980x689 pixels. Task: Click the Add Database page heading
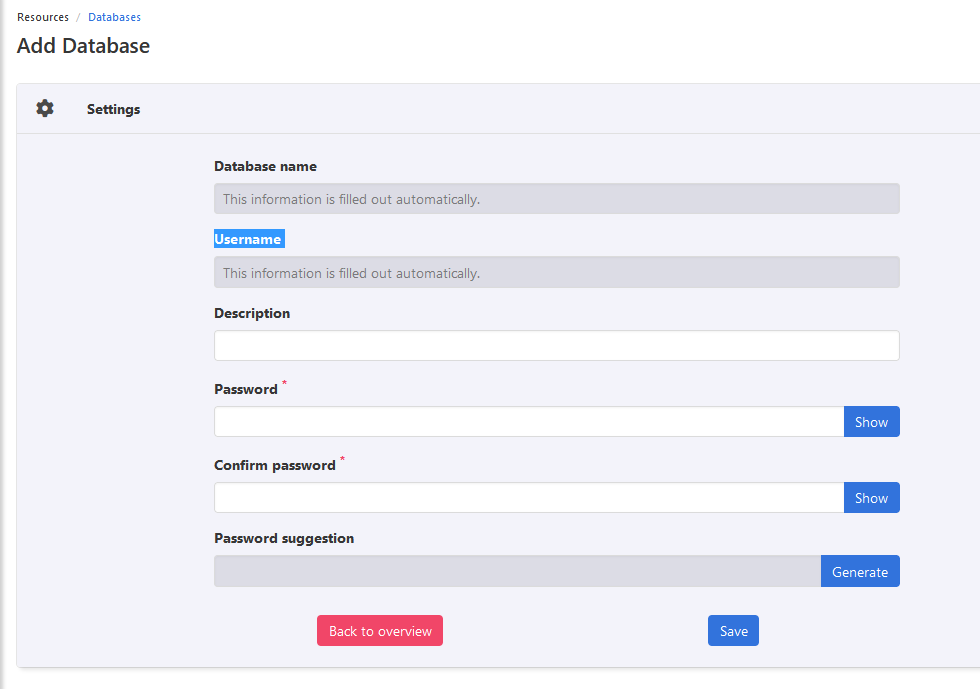[83, 46]
